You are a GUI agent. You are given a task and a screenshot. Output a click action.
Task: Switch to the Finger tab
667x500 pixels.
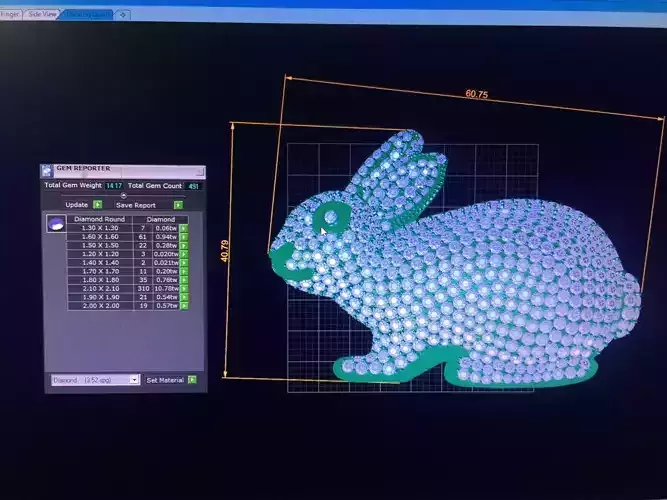10,14
